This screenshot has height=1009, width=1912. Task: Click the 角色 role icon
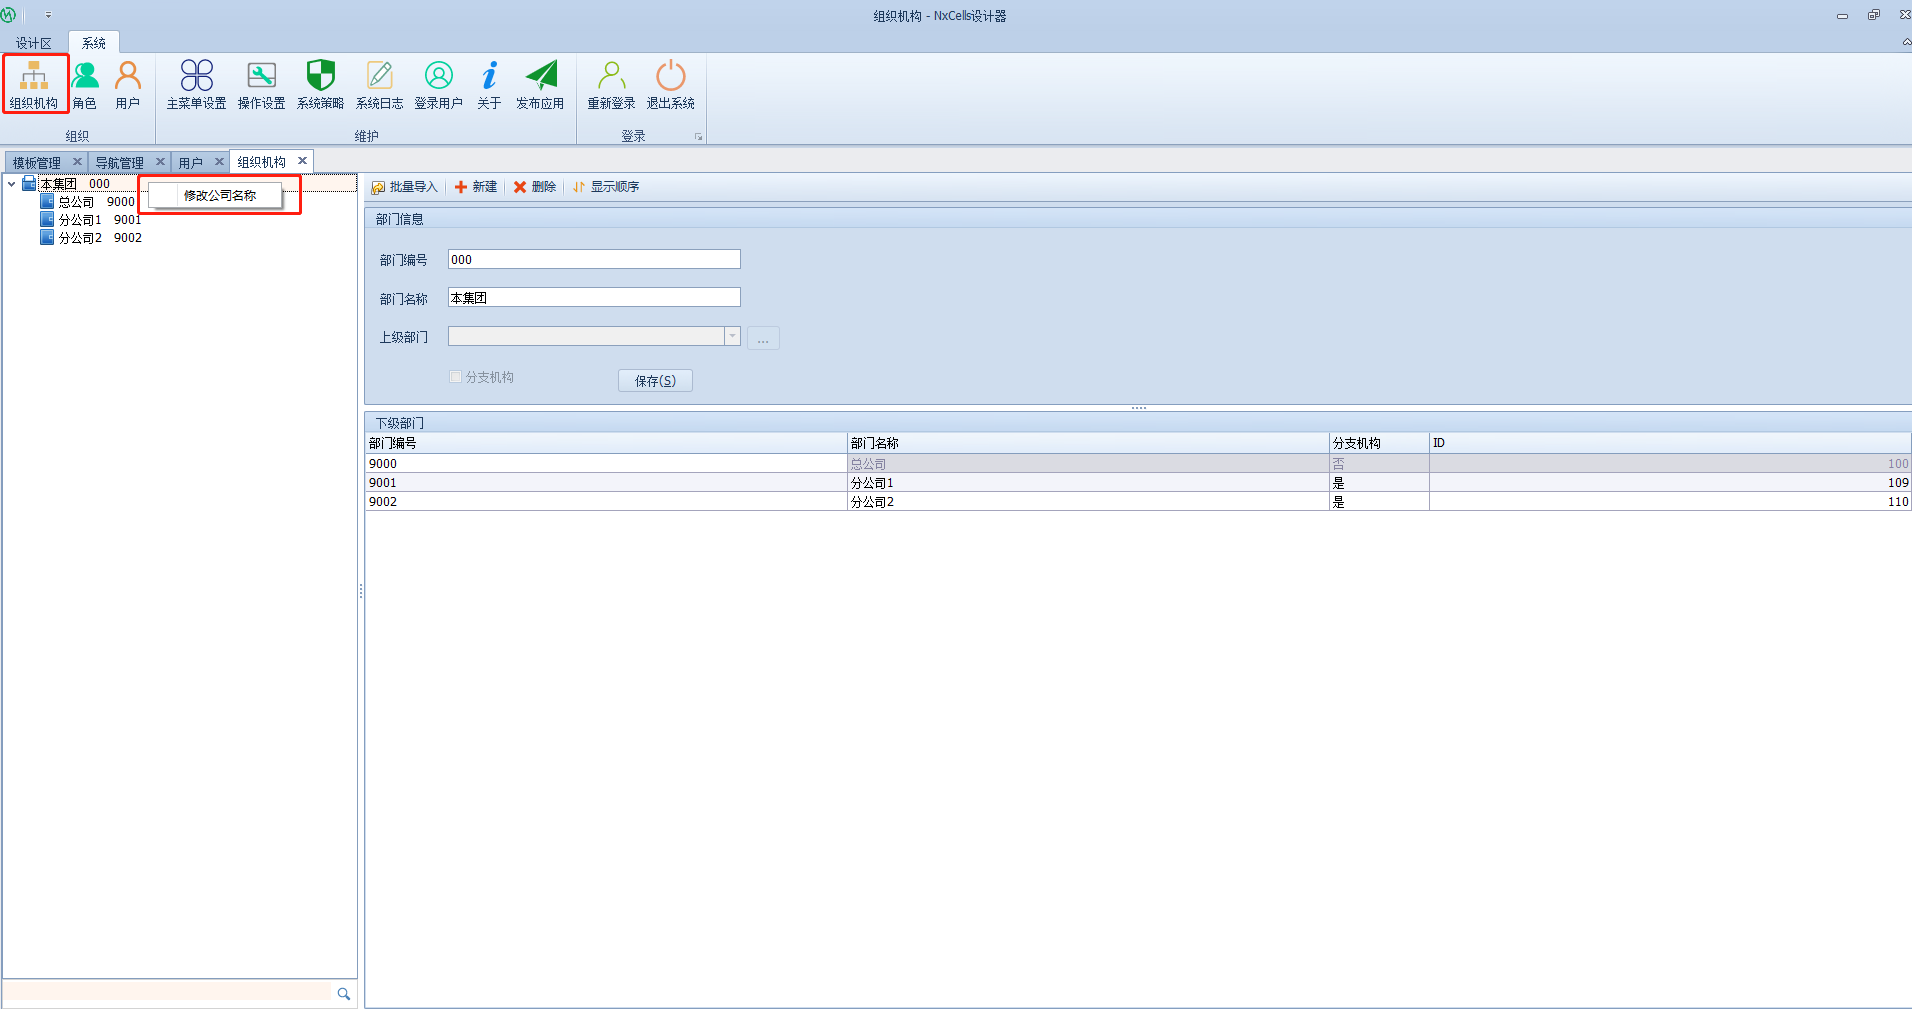85,84
